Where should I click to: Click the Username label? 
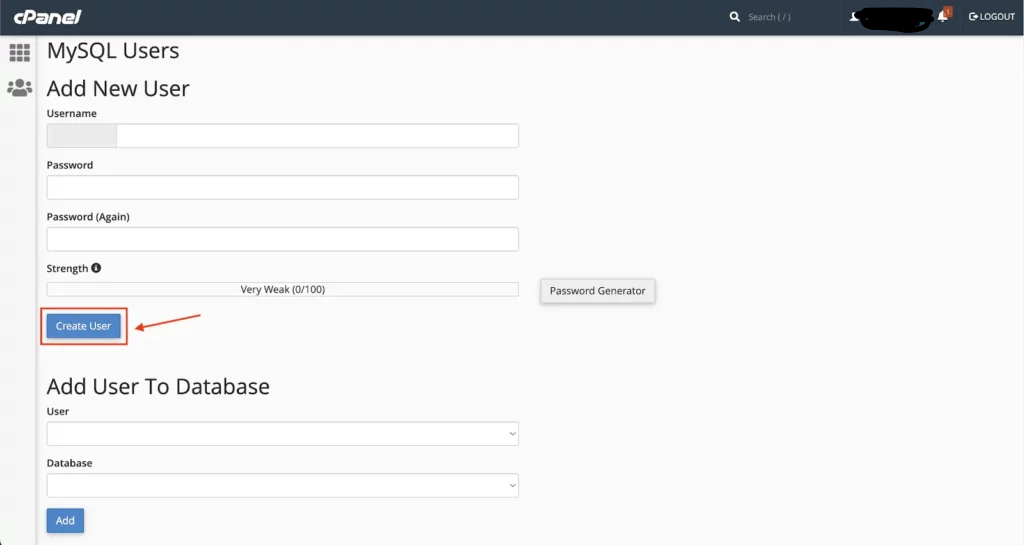pos(72,114)
